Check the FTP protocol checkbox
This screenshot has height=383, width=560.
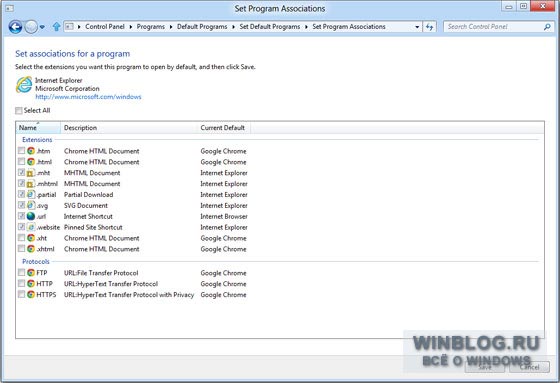(x=21, y=273)
